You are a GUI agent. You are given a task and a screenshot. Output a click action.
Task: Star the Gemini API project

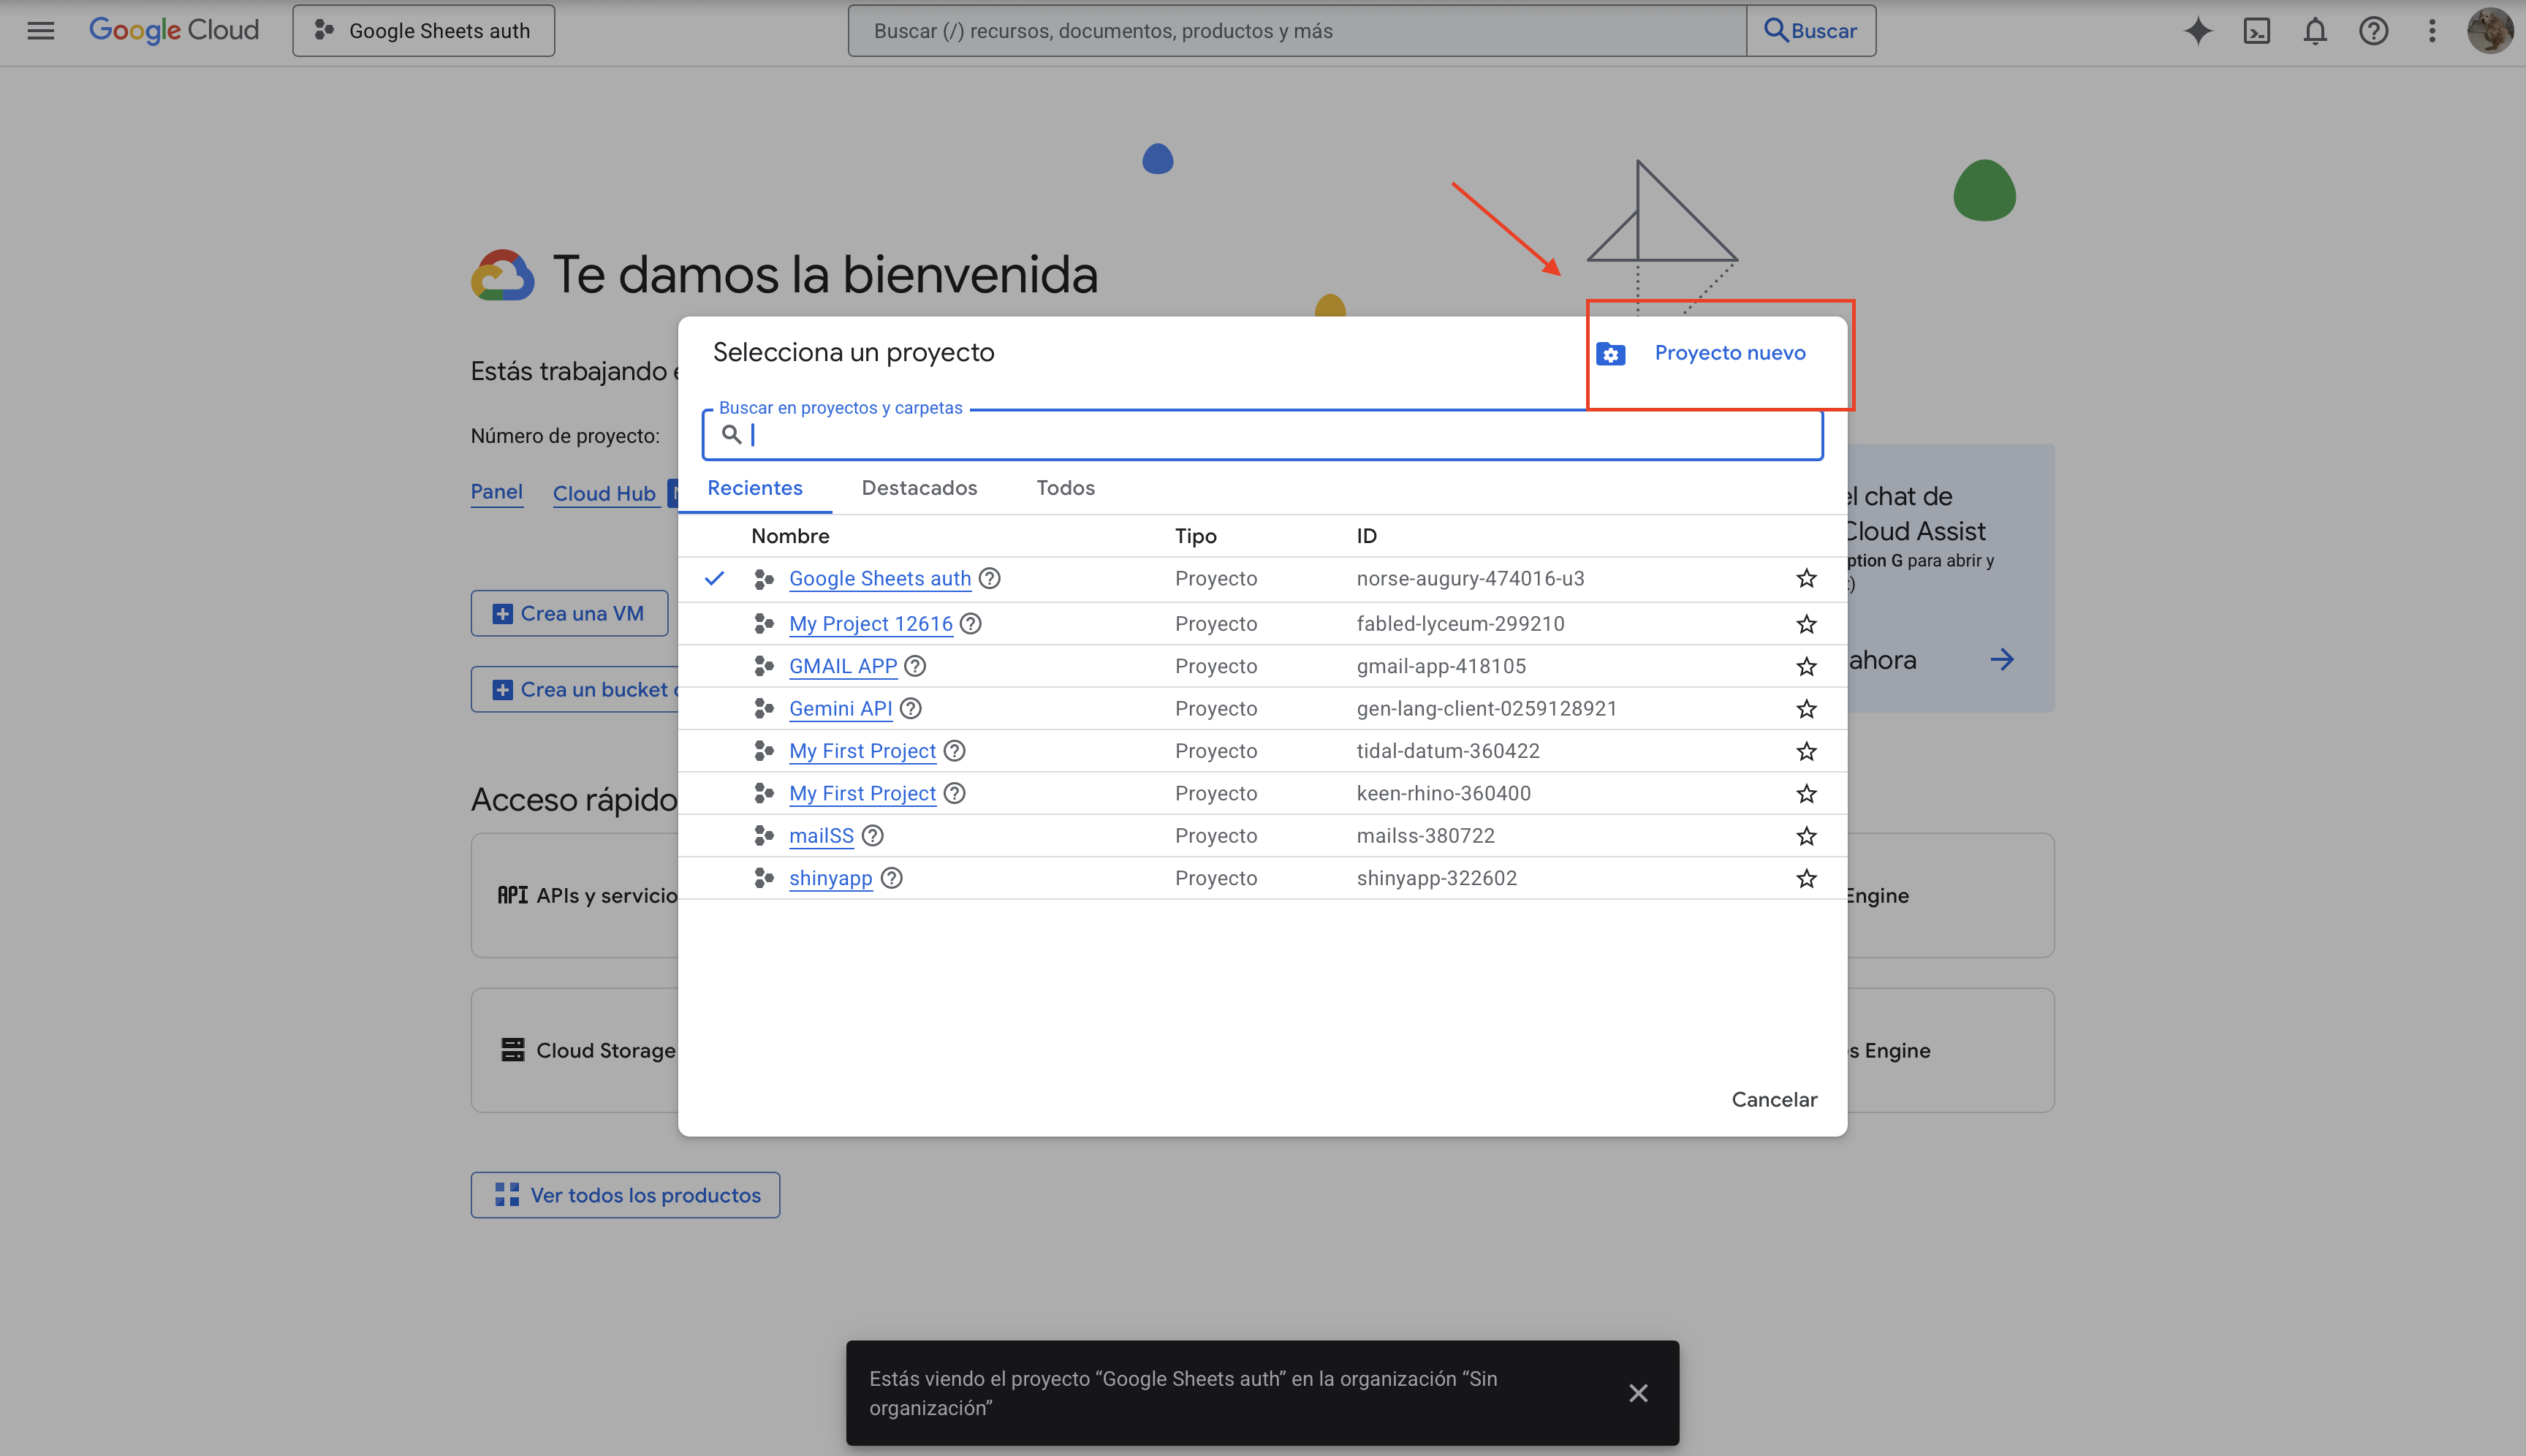point(1806,709)
